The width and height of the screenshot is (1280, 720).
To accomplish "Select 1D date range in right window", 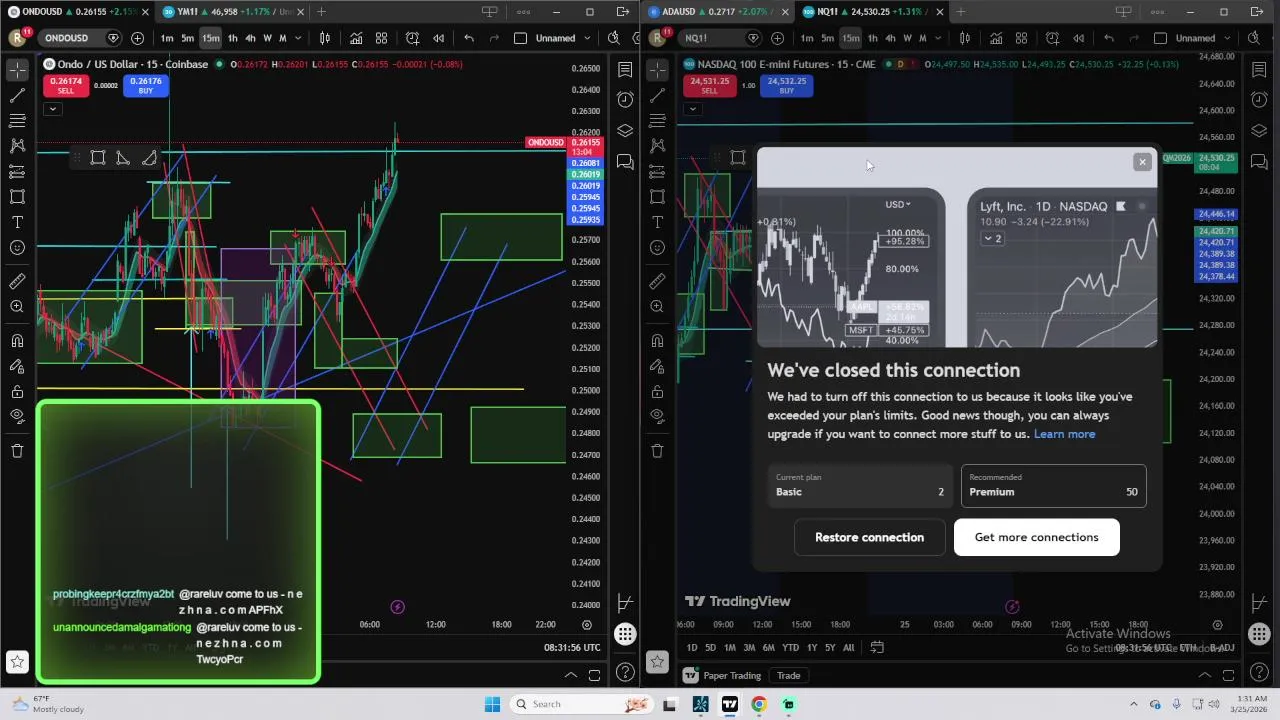I will pos(692,648).
